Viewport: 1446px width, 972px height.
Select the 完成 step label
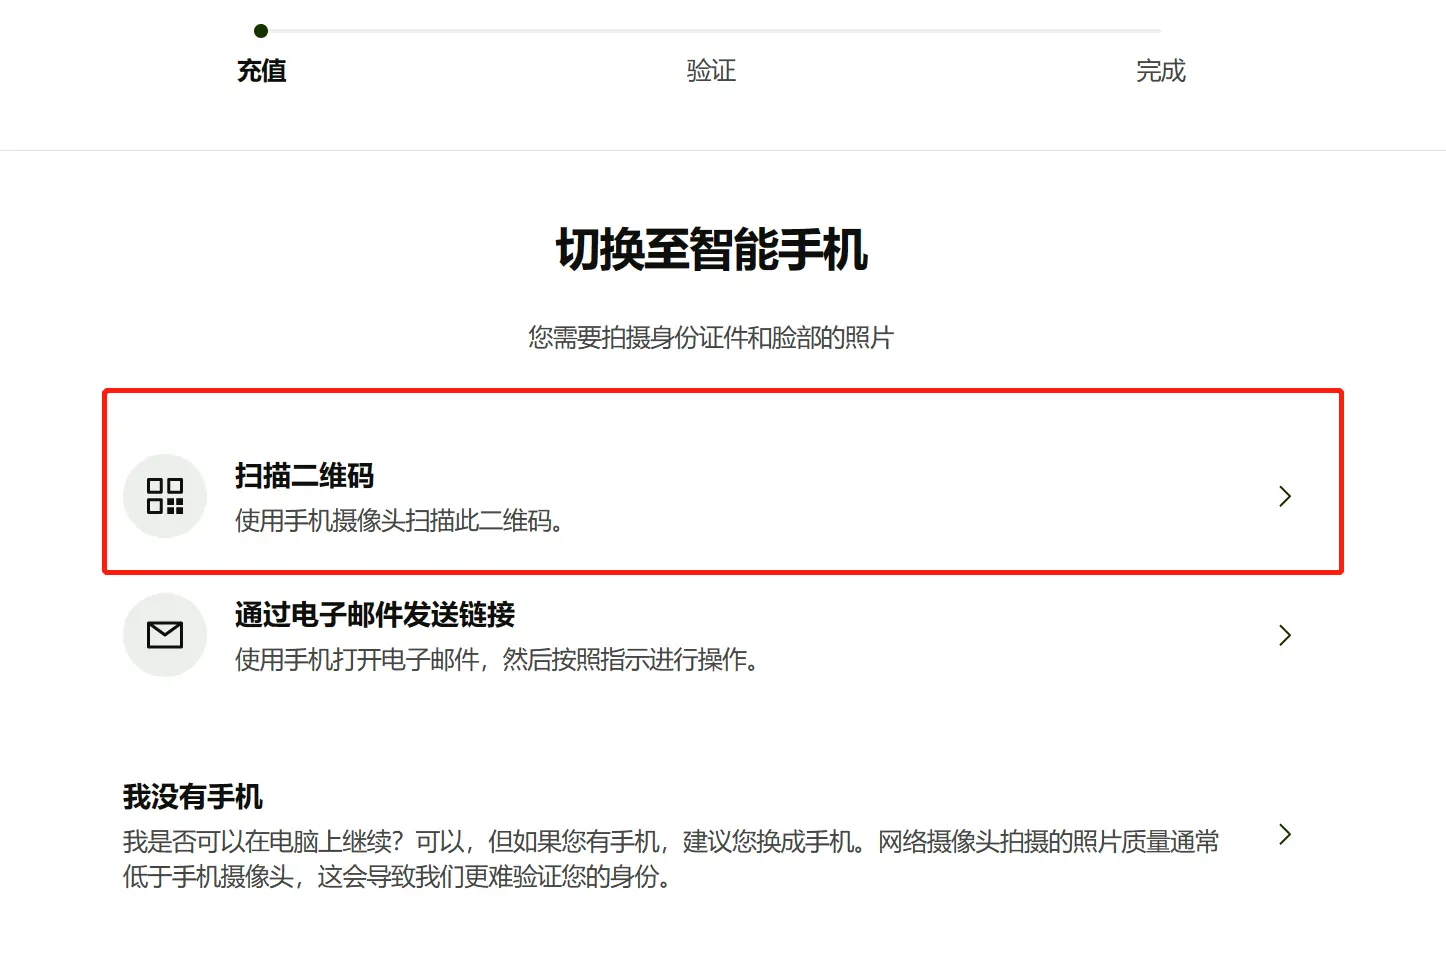tap(1160, 71)
